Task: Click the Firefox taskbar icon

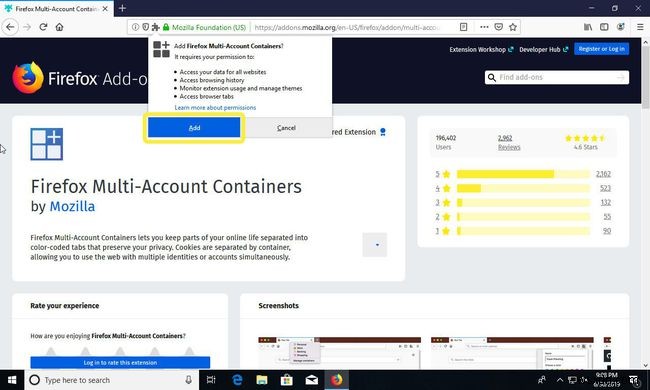Action: 337,380
